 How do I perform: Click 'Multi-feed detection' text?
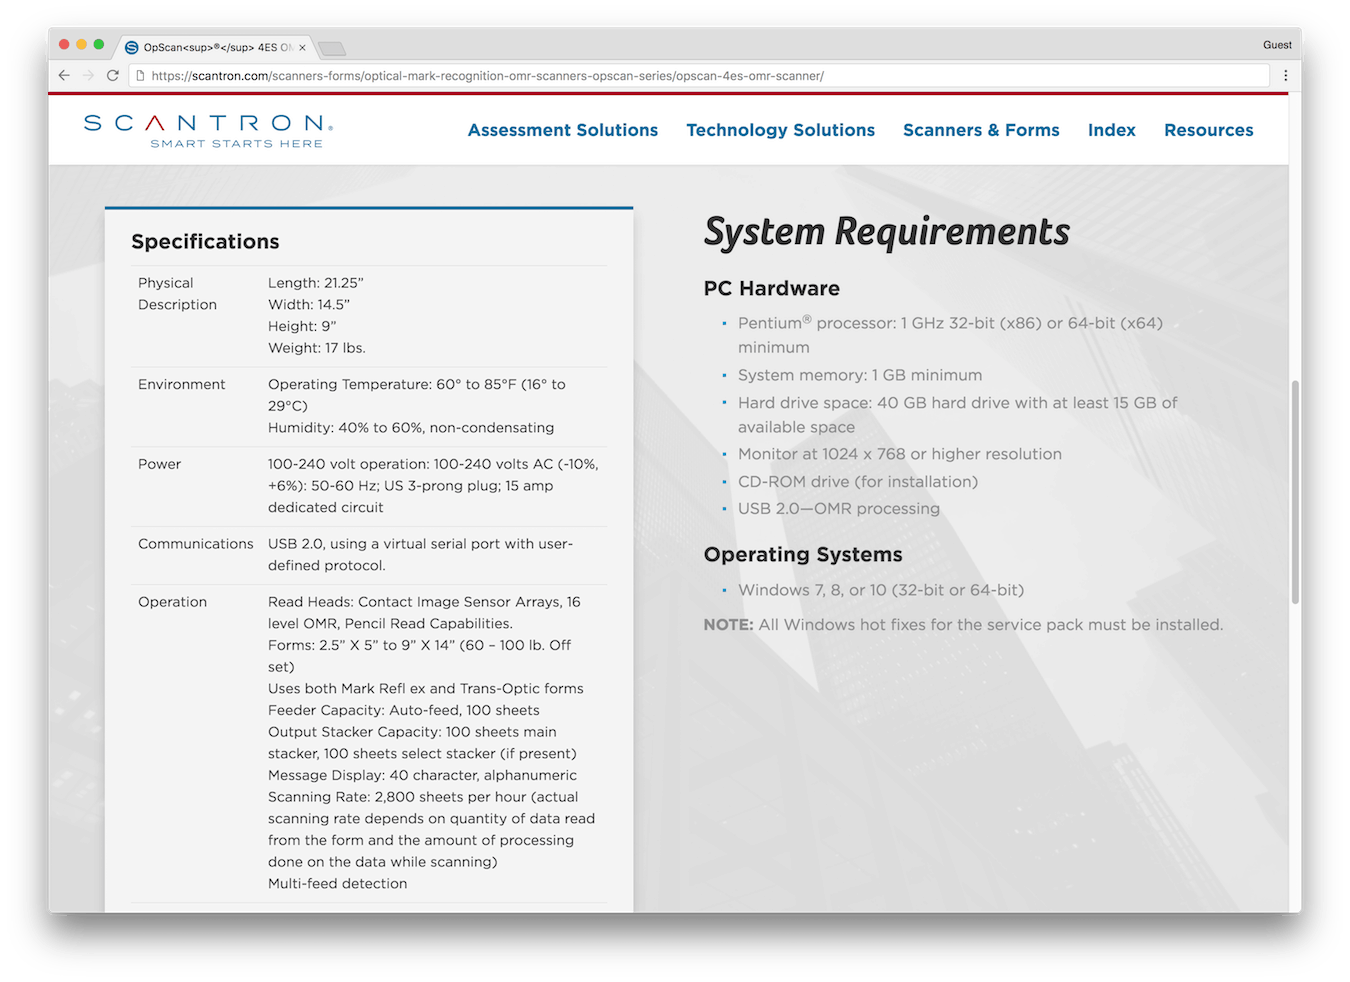tap(338, 884)
